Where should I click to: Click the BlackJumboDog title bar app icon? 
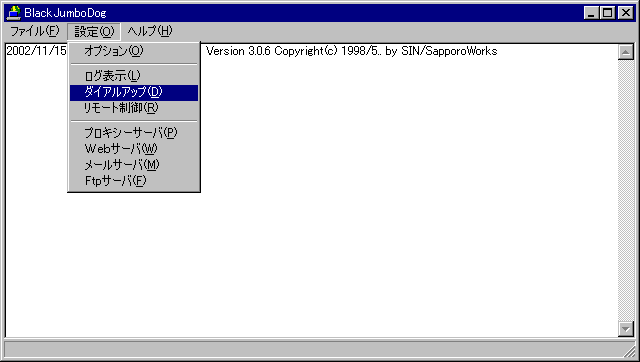tap(14, 13)
